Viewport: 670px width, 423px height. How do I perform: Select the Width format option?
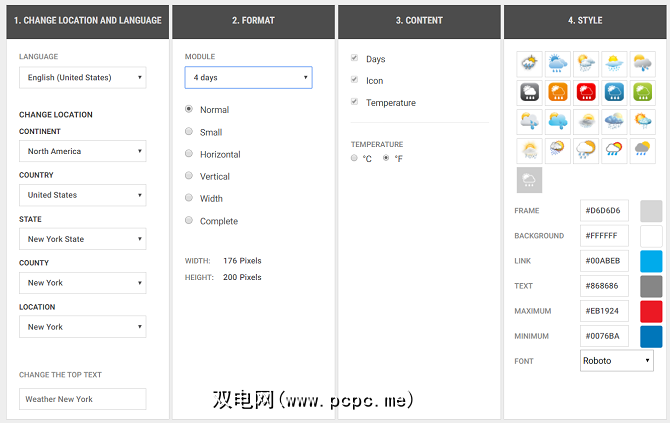[189, 197]
